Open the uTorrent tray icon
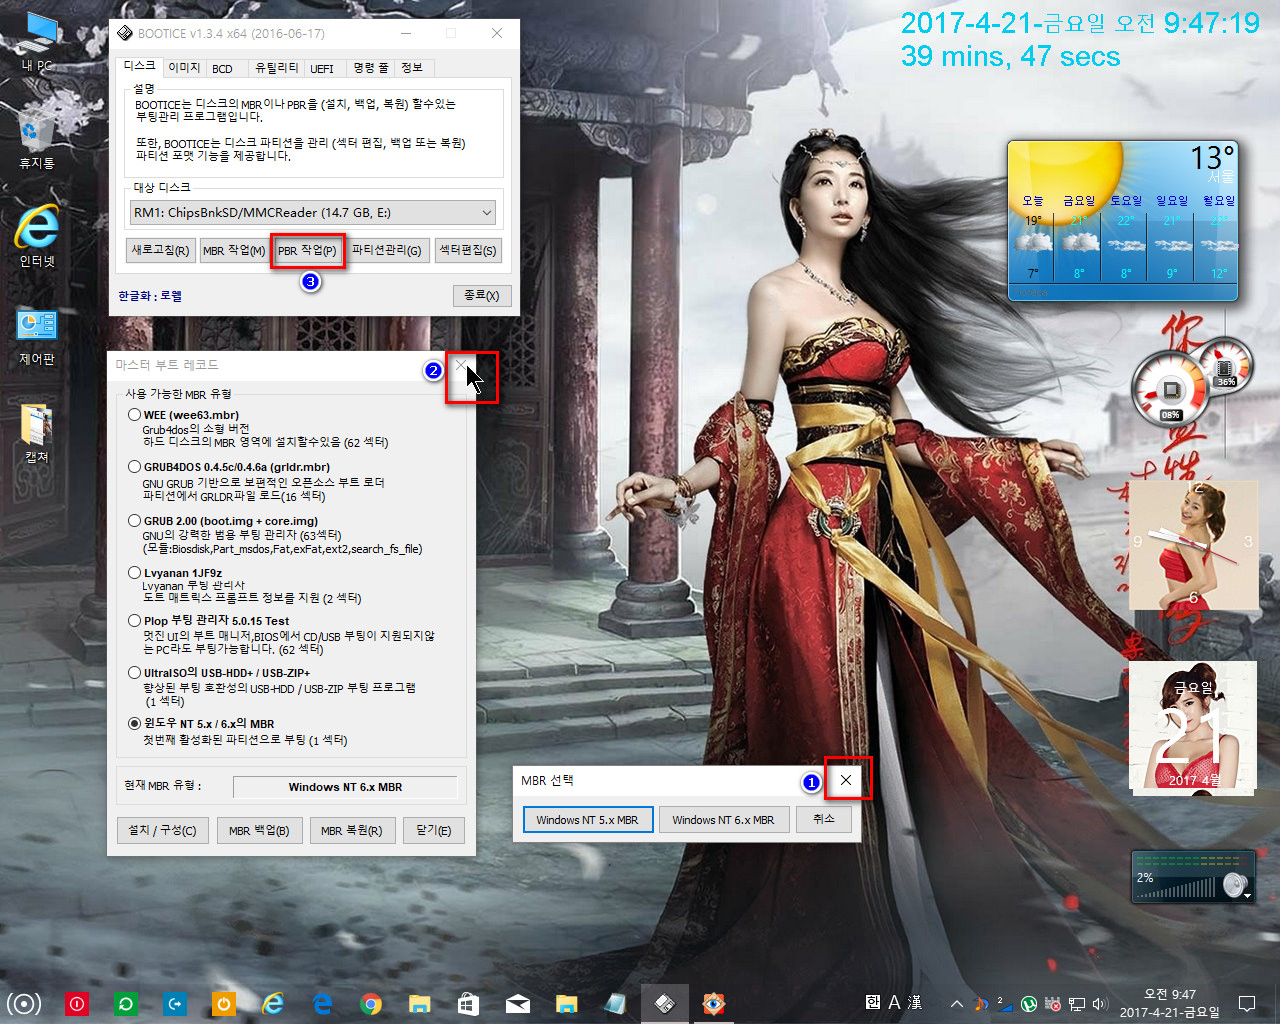Viewport: 1280px width, 1024px height. (1028, 1004)
